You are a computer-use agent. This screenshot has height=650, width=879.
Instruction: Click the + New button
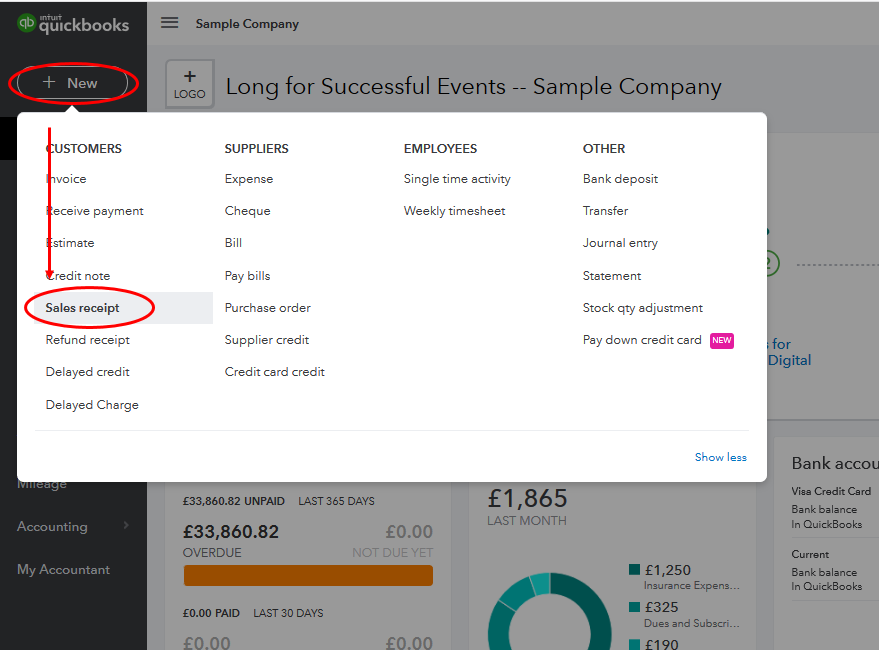tap(71, 83)
